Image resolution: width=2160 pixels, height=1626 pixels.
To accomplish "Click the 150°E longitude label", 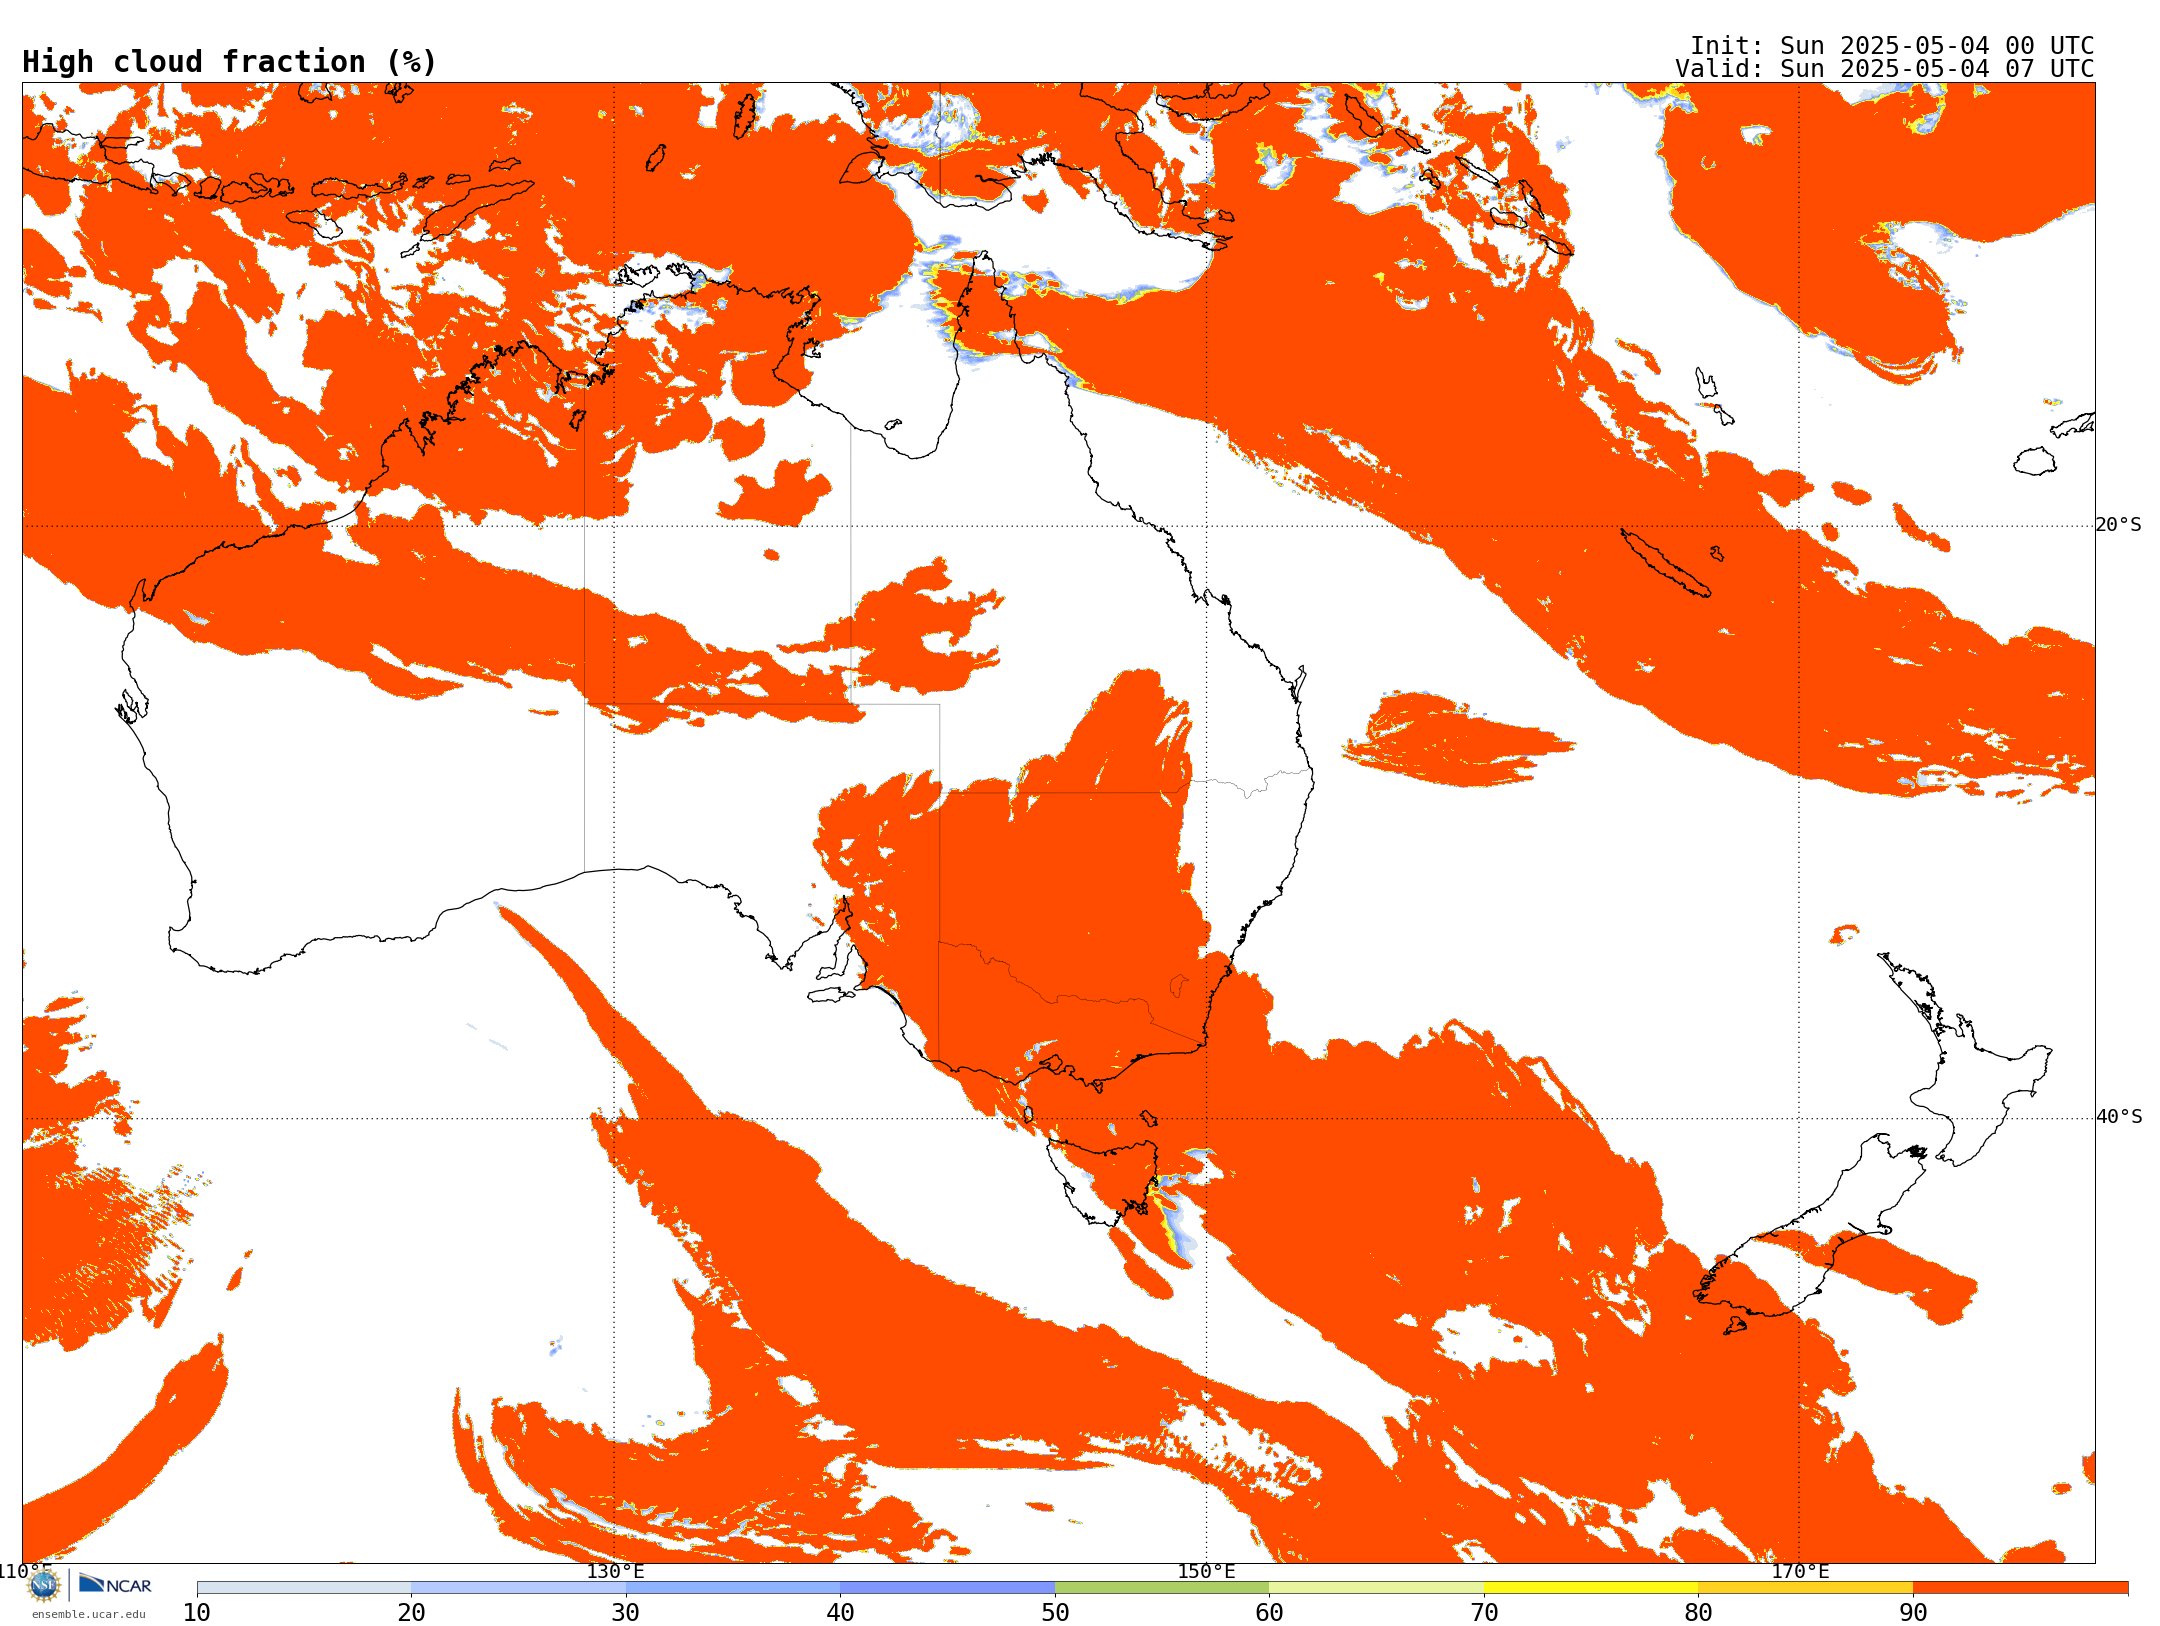I will coord(1206,1571).
